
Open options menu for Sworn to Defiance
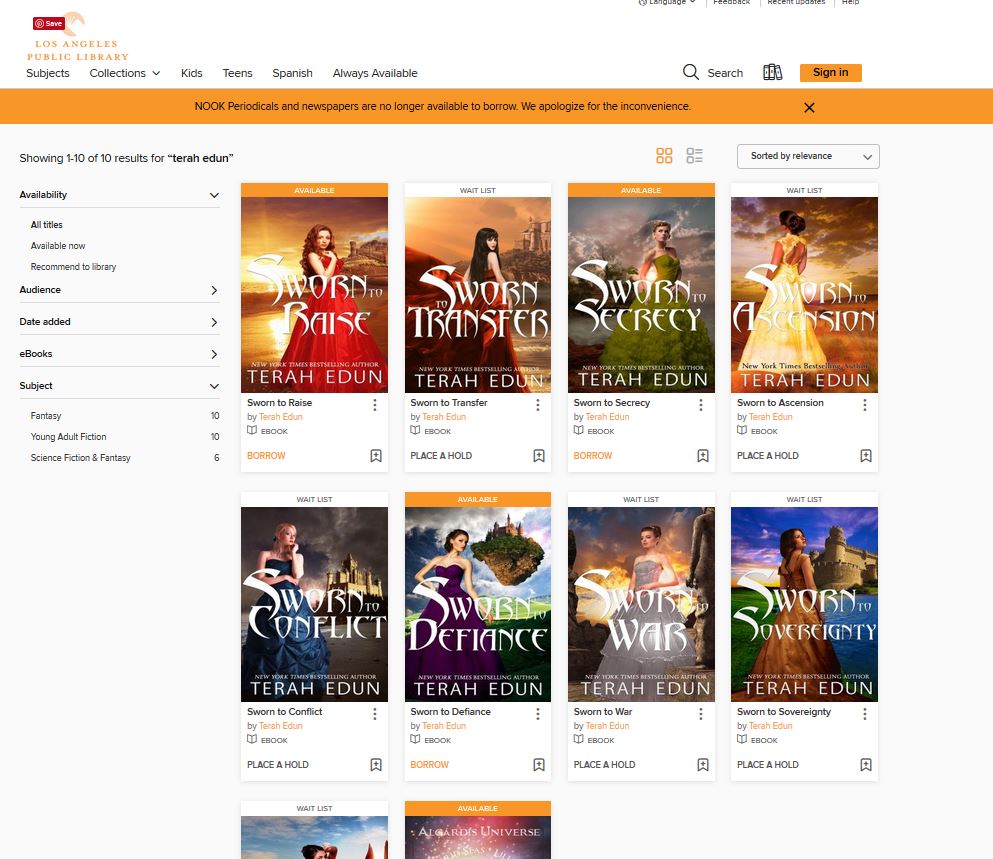[538, 714]
